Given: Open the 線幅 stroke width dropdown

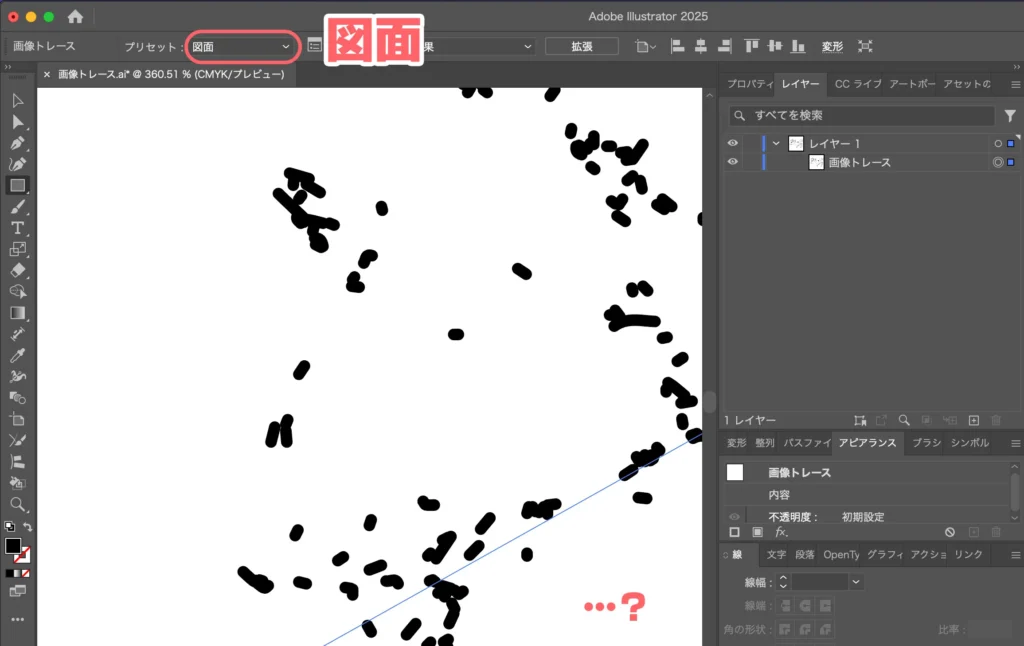Looking at the screenshot, I should [x=855, y=581].
